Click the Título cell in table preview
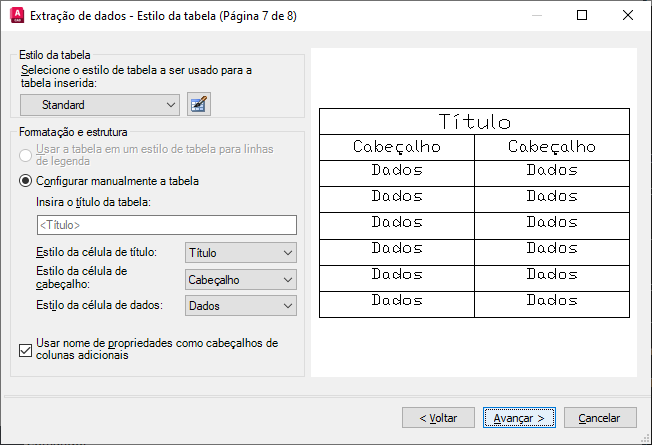652x445 pixels. click(474, 122)
